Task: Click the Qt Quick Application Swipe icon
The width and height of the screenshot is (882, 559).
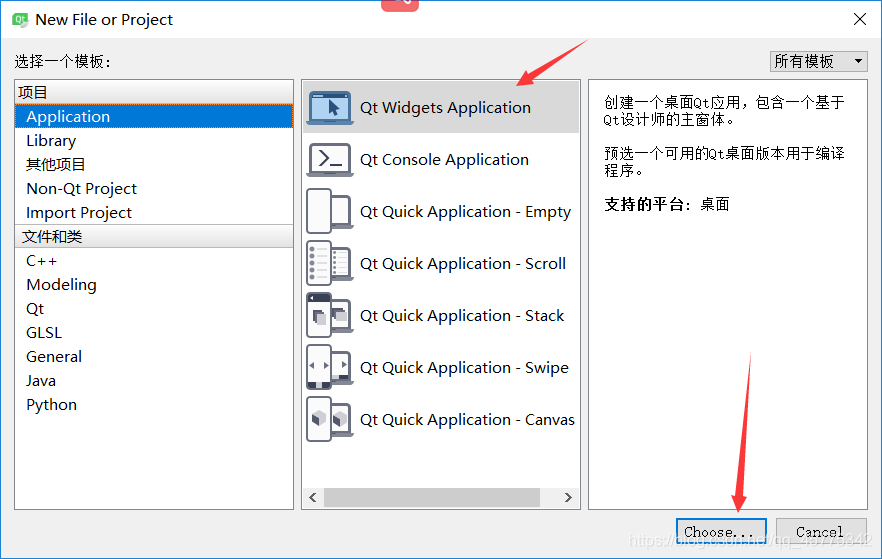Action: click(x=330, y=368)
